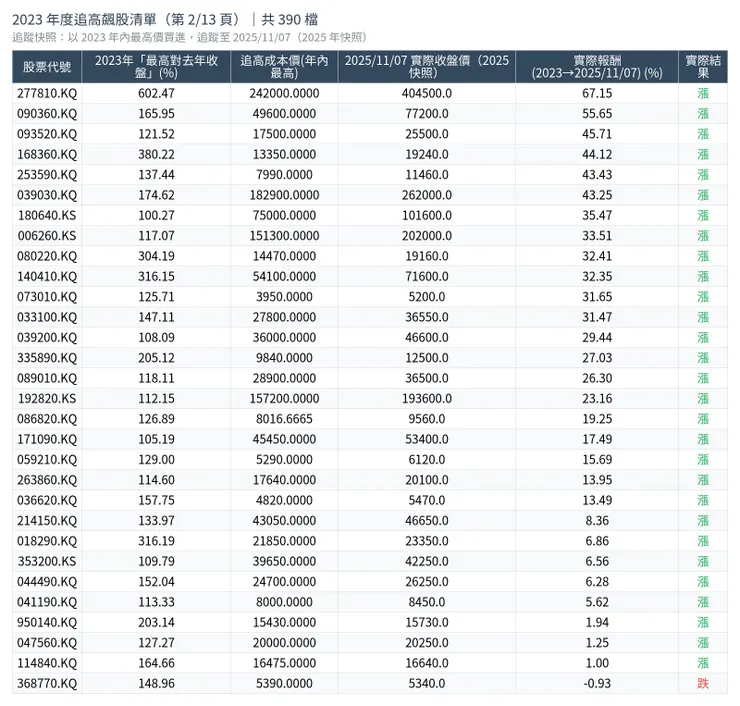Select stock code 039200.KQ
Viewport: 740px width, 706px height.
[47, 337]
